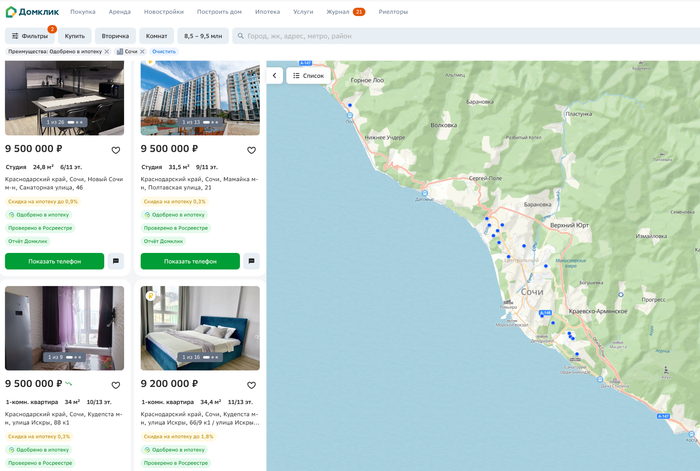
Task: Favorite the Санаторная улица studio listing
Action: click(115, 150)
